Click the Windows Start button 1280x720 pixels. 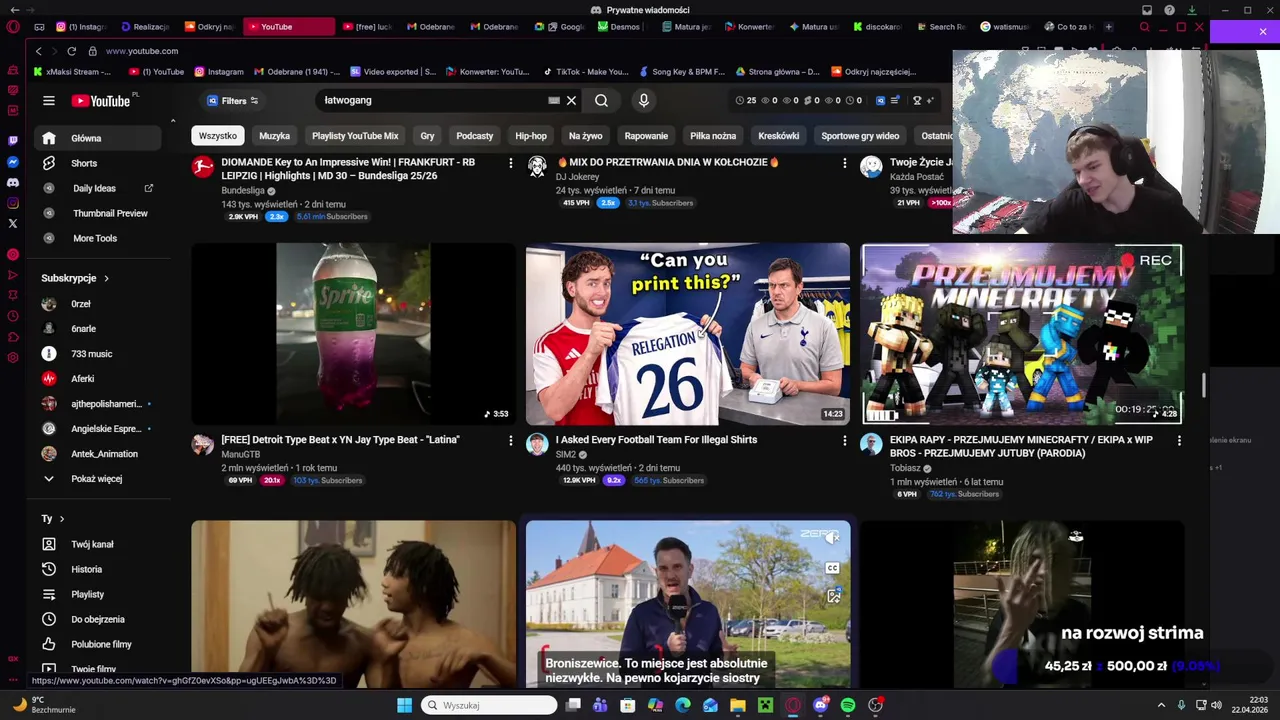pos(404,705)
